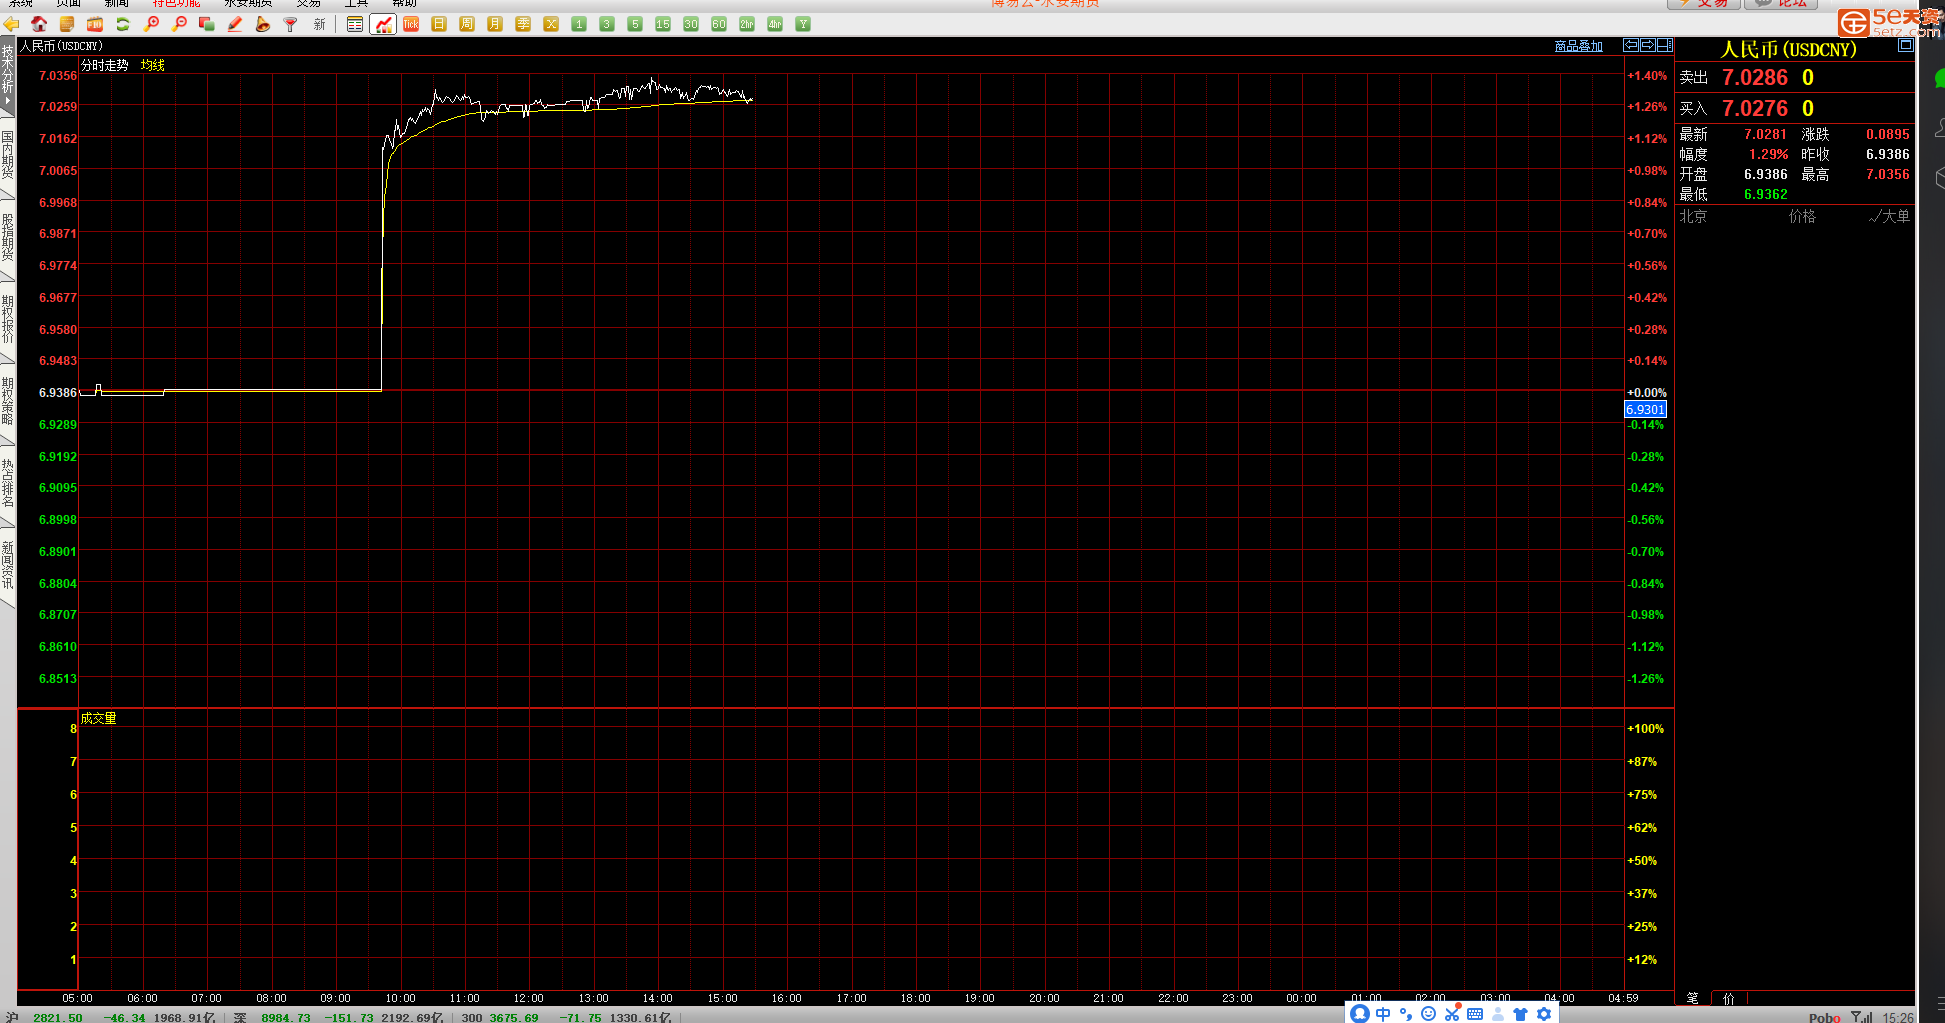Open the 国内期货 sidebar tab
Image resolution: width=1945 pixels, height=1023 pixels.
(x=8, y=155)
